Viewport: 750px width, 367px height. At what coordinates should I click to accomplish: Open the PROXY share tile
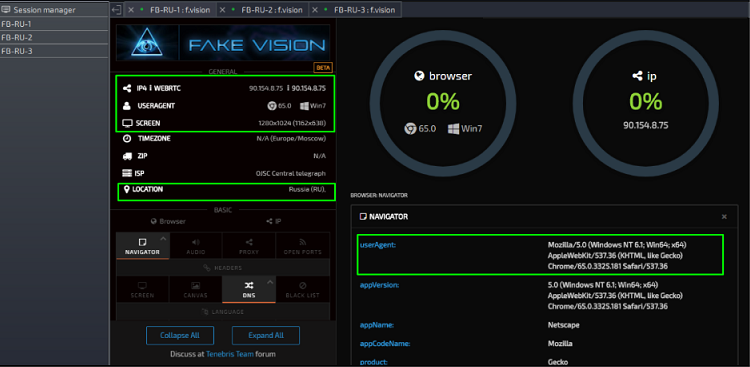[249, 246]
